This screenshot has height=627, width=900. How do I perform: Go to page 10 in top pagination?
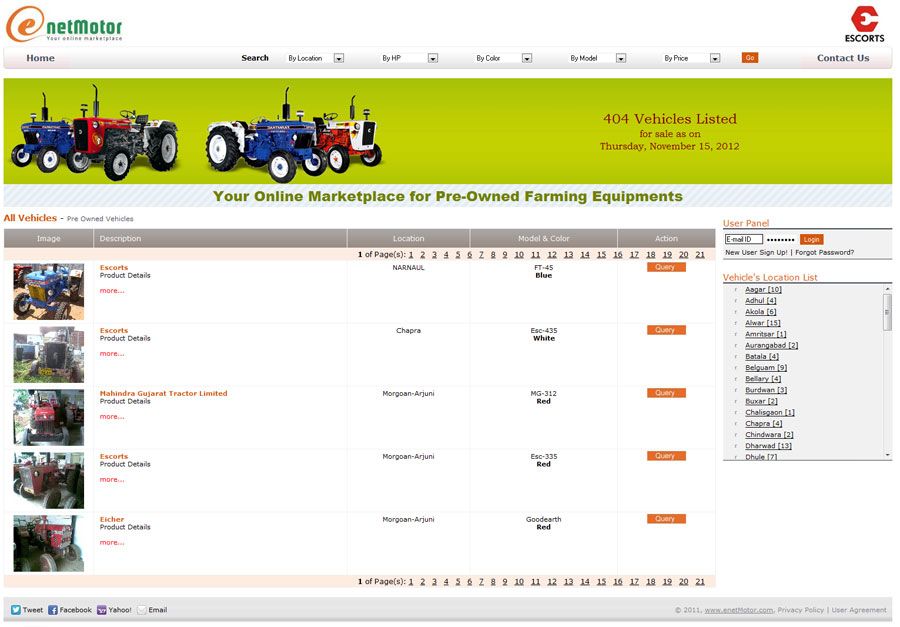(519, 254)
